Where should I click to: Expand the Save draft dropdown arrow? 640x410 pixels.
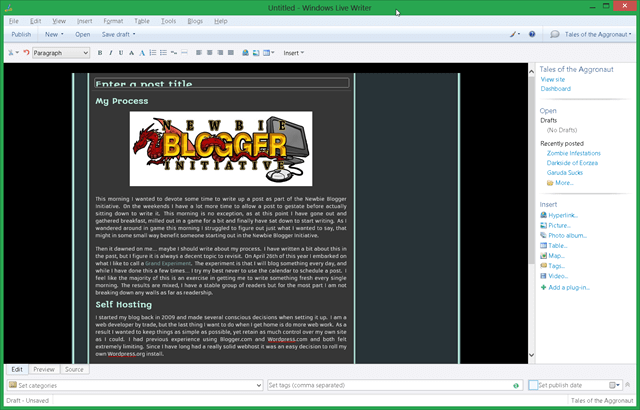134,34
